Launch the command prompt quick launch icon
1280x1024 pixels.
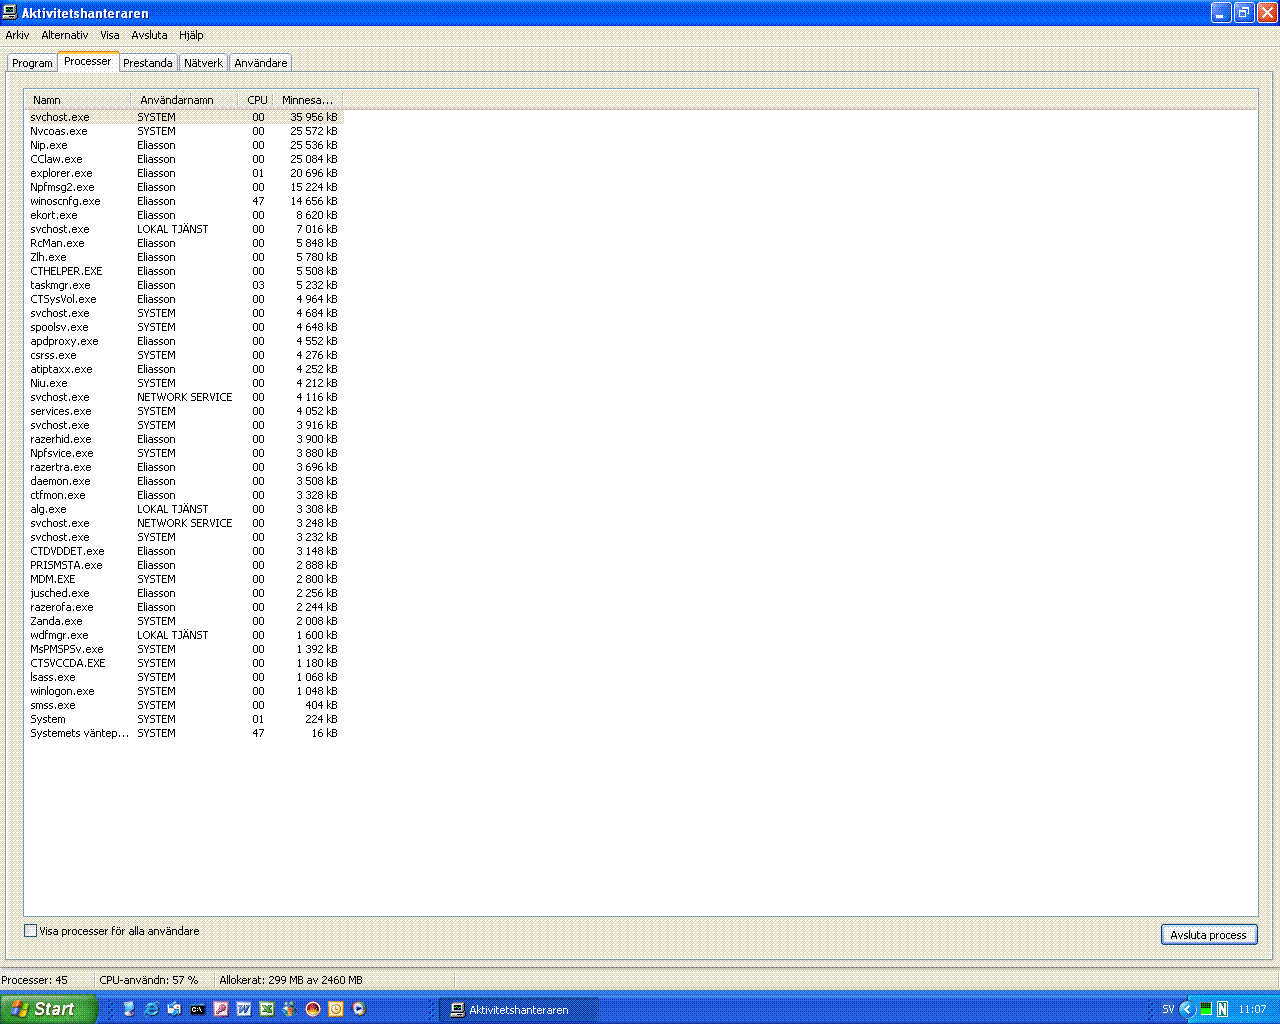(198, 1009)
